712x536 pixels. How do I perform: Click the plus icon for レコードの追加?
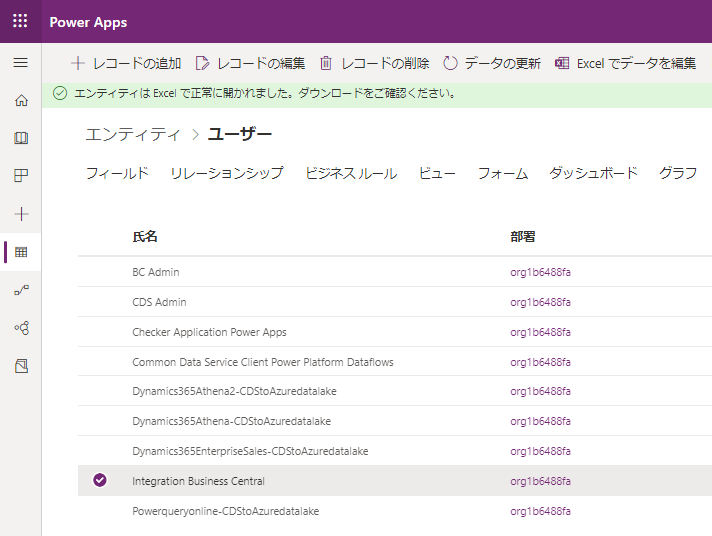(x=78, y=63)
